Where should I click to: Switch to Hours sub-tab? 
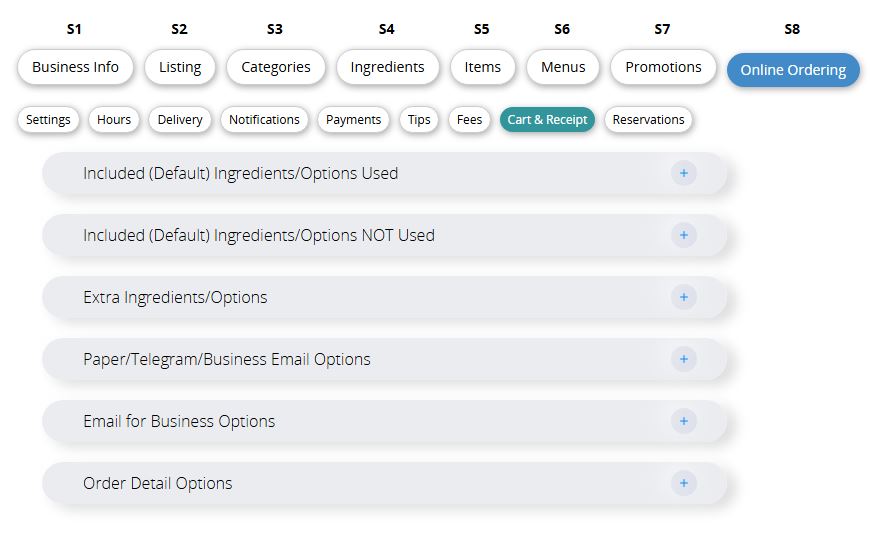(x=114, y=120)
